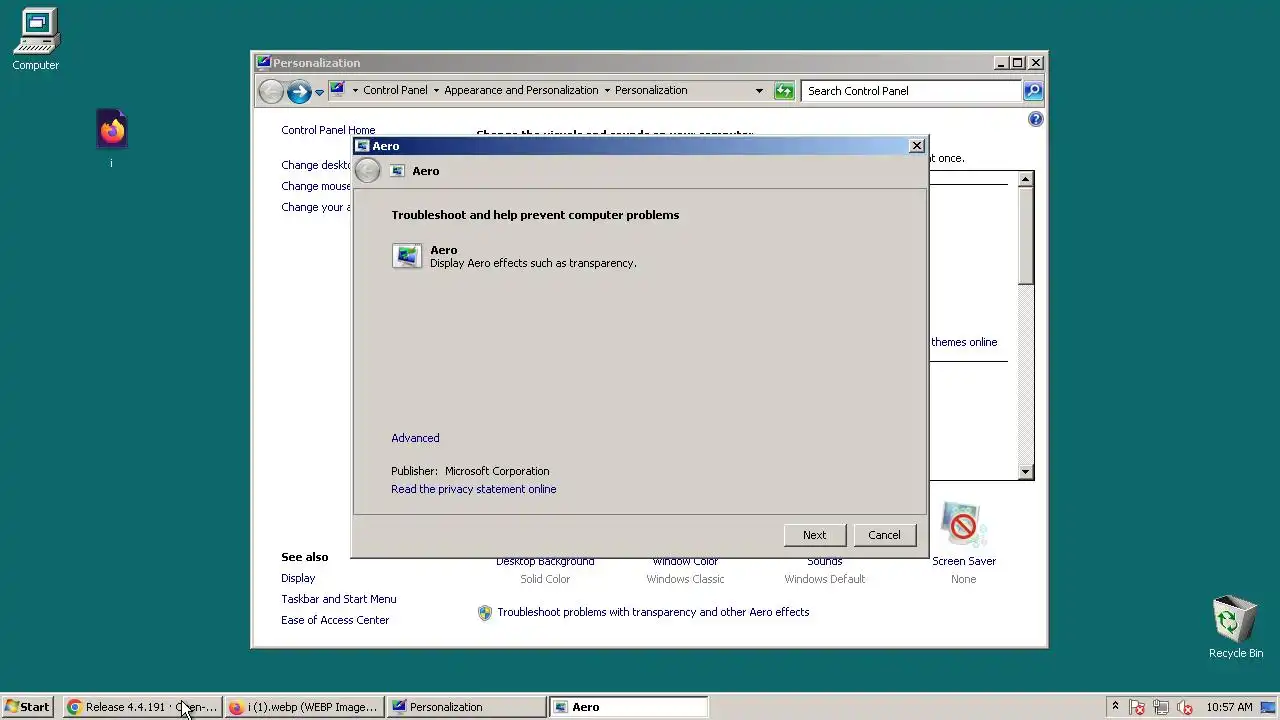Viewport: 1280px width, 720px height.
Task: Open the Window Color link
Action: [x=685, y=562]
